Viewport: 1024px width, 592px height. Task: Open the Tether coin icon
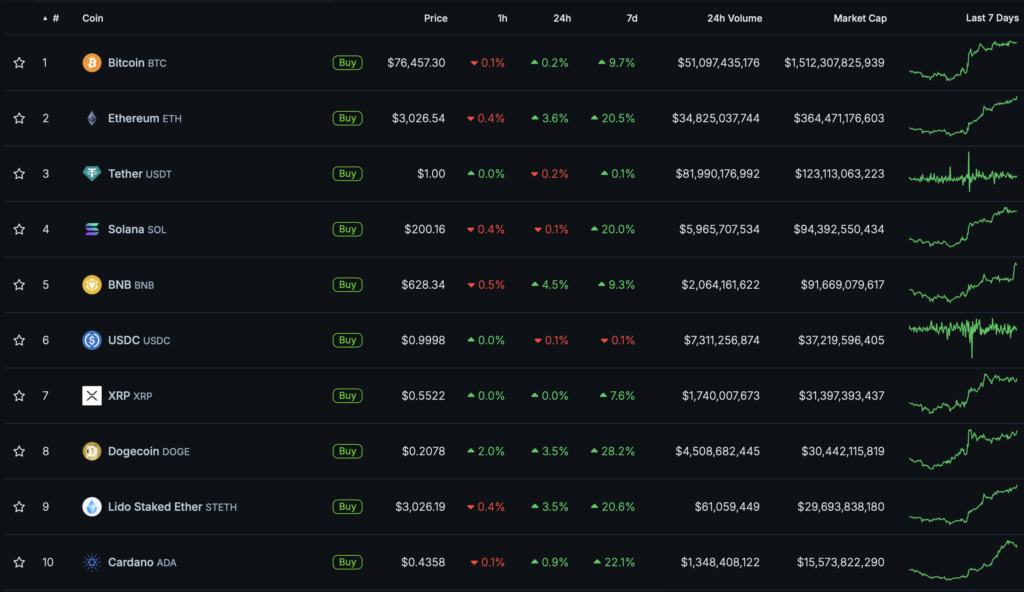pos(92,174)
